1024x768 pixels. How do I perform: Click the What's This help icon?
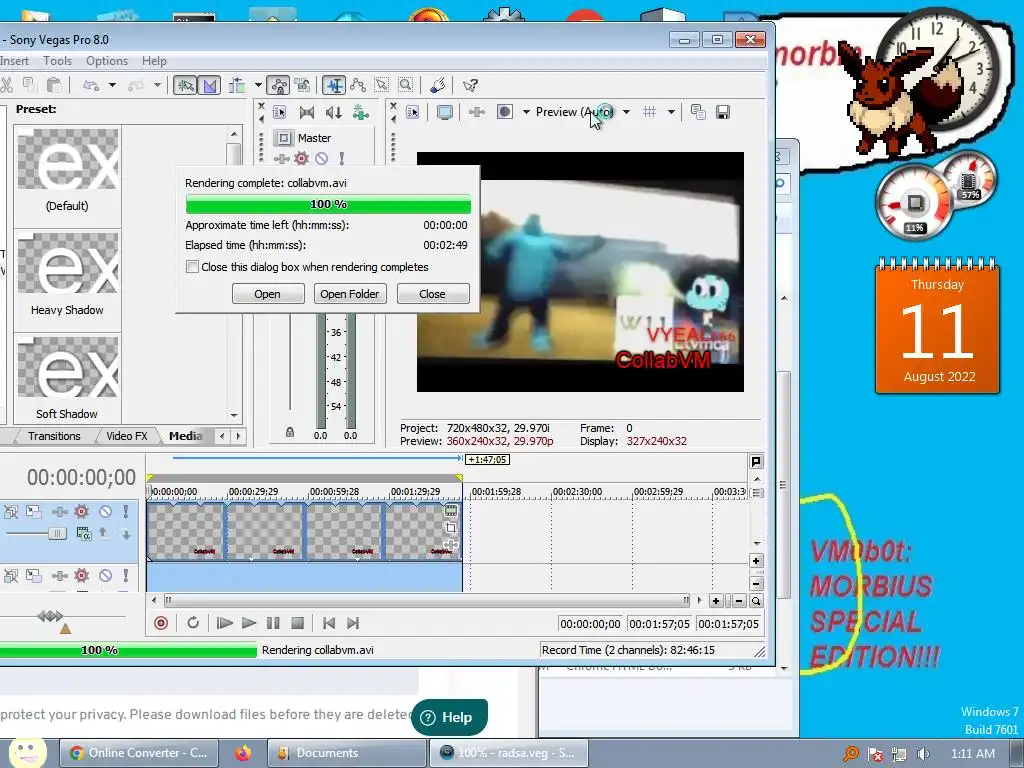coord(470,85)
